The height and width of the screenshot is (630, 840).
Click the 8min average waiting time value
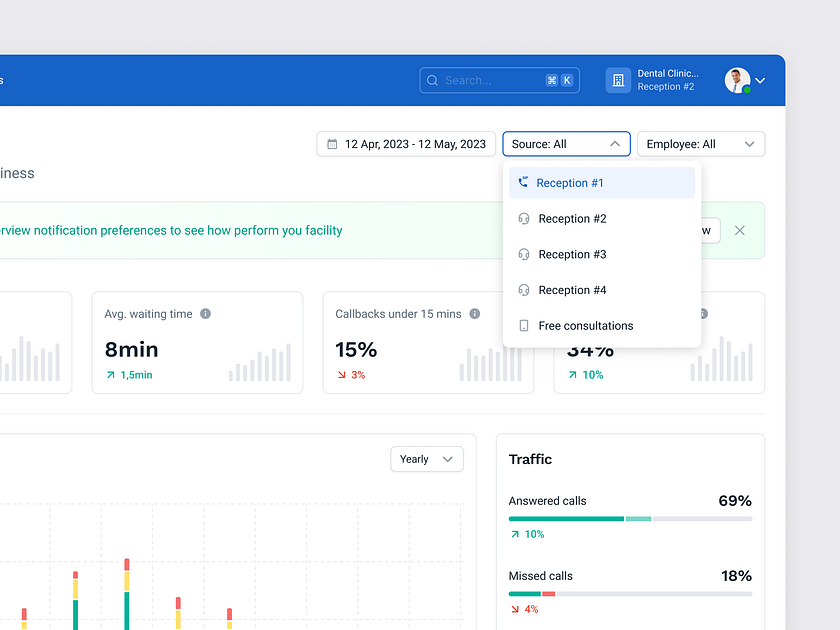pyautogui.click(x=131, y=349)
